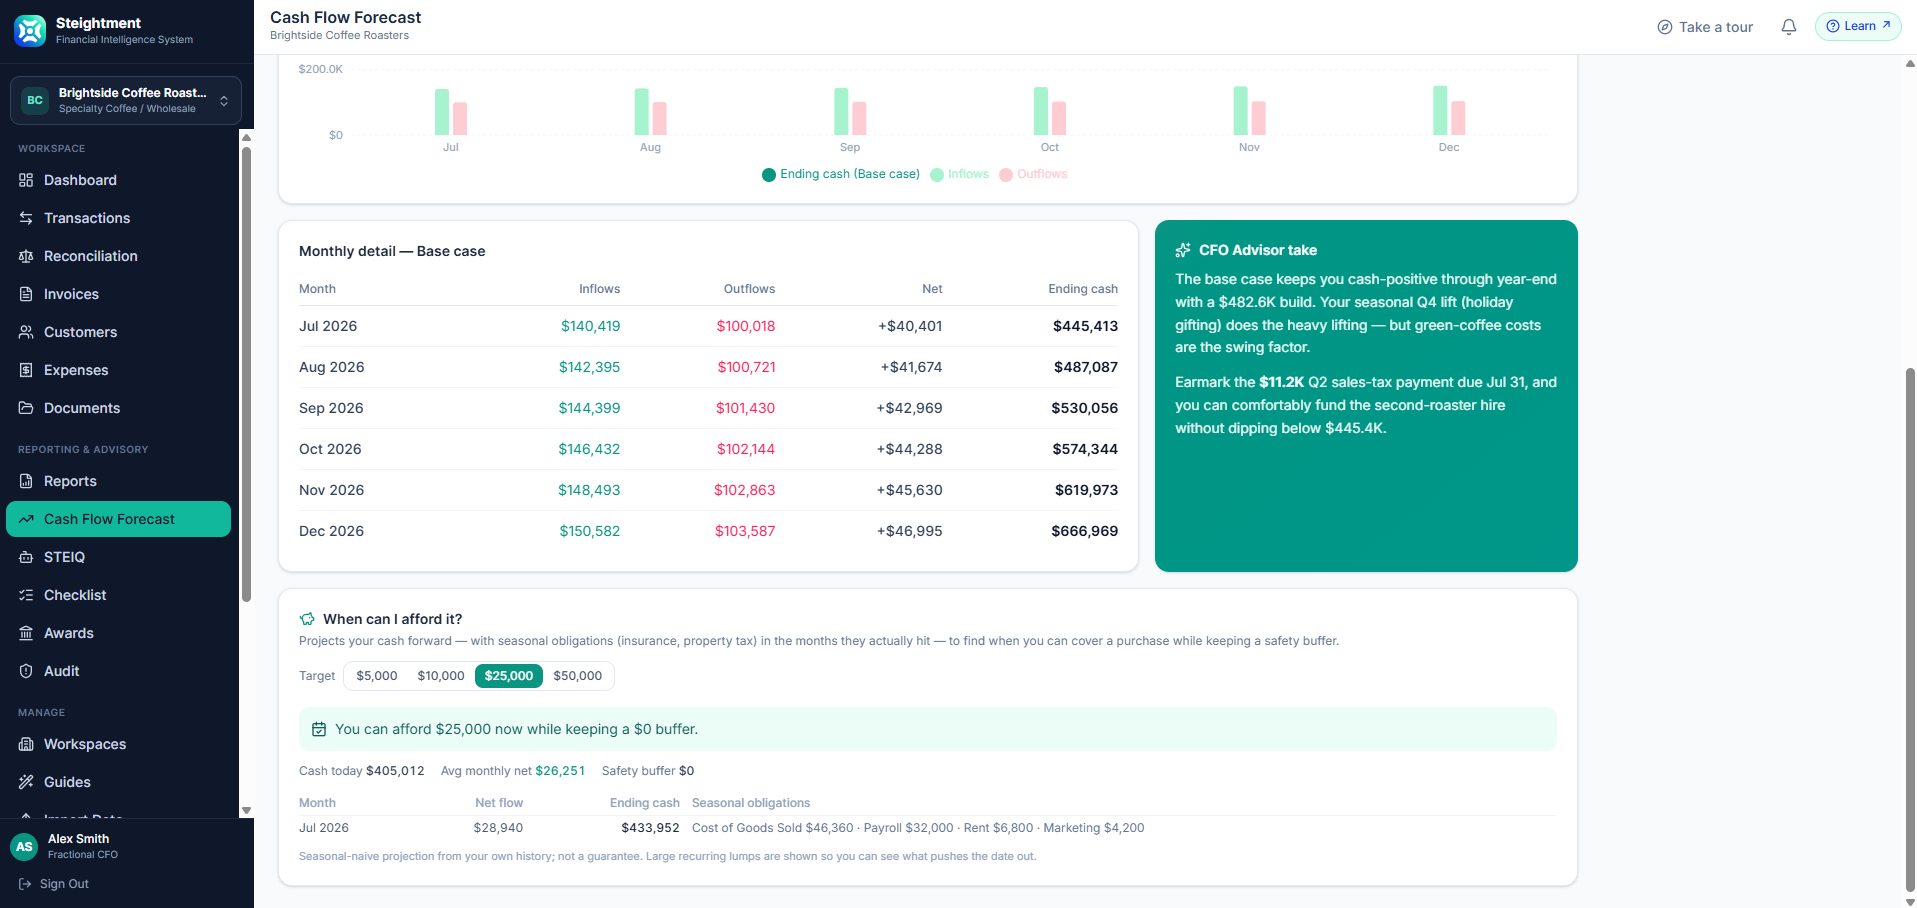Start the Take a tour walkthrough

(1705, 27)
